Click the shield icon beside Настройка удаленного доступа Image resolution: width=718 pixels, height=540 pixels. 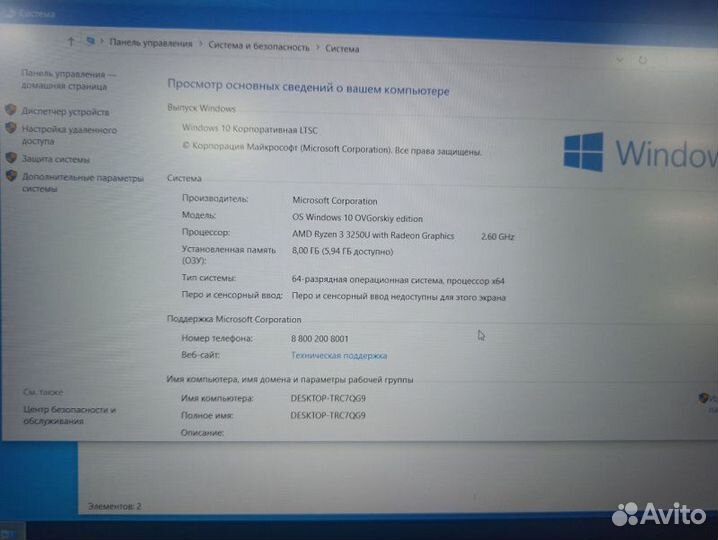point(11,128)
